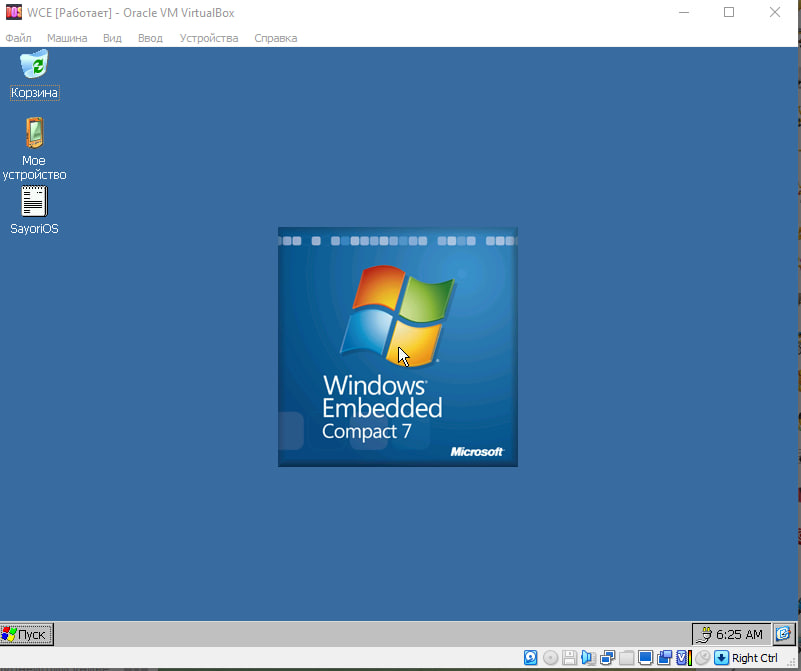Open the Вид menu
801x671 pixels.
112,38
